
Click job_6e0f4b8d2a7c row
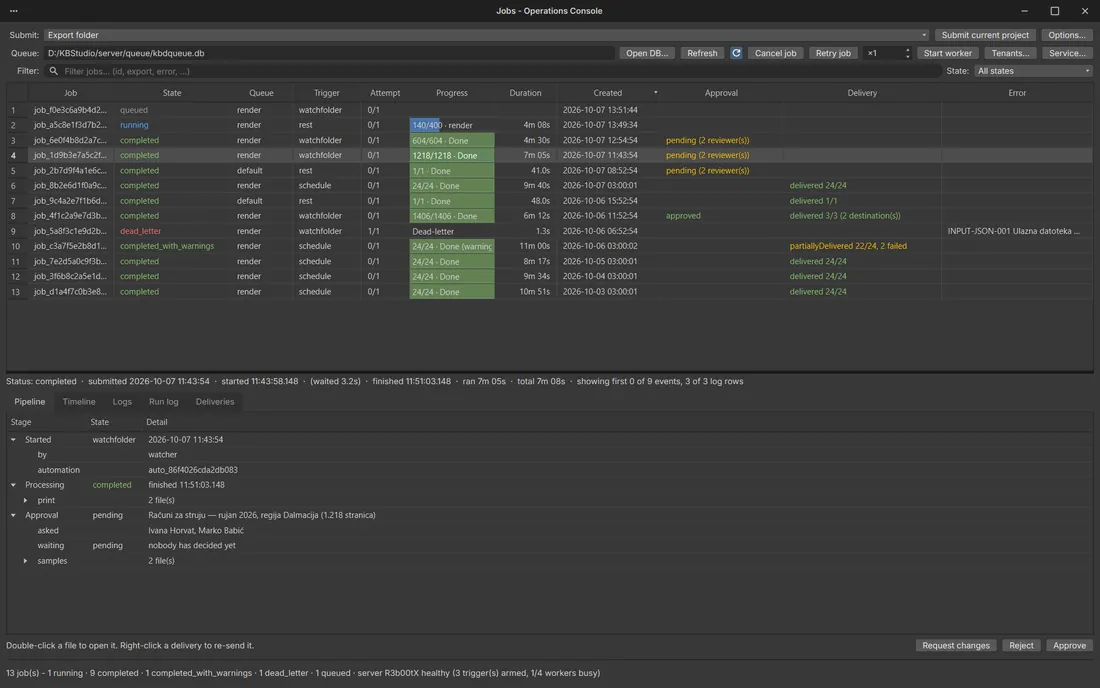tap(549, 140)
